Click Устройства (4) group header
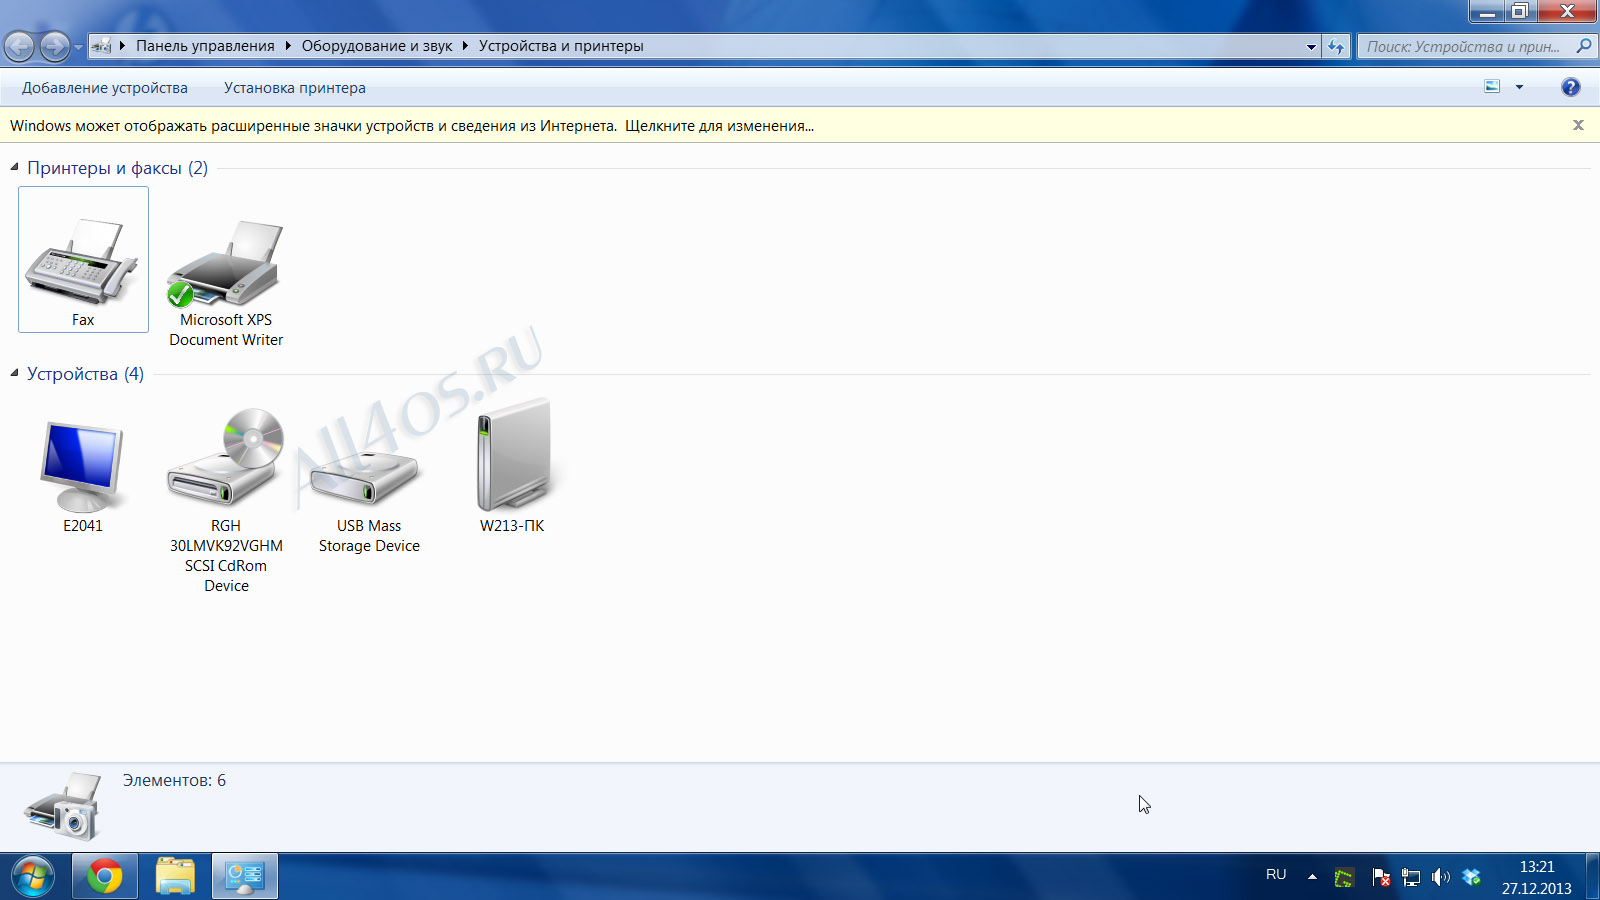This screenshot has height=900, width=1600. [x=86, y=374]
